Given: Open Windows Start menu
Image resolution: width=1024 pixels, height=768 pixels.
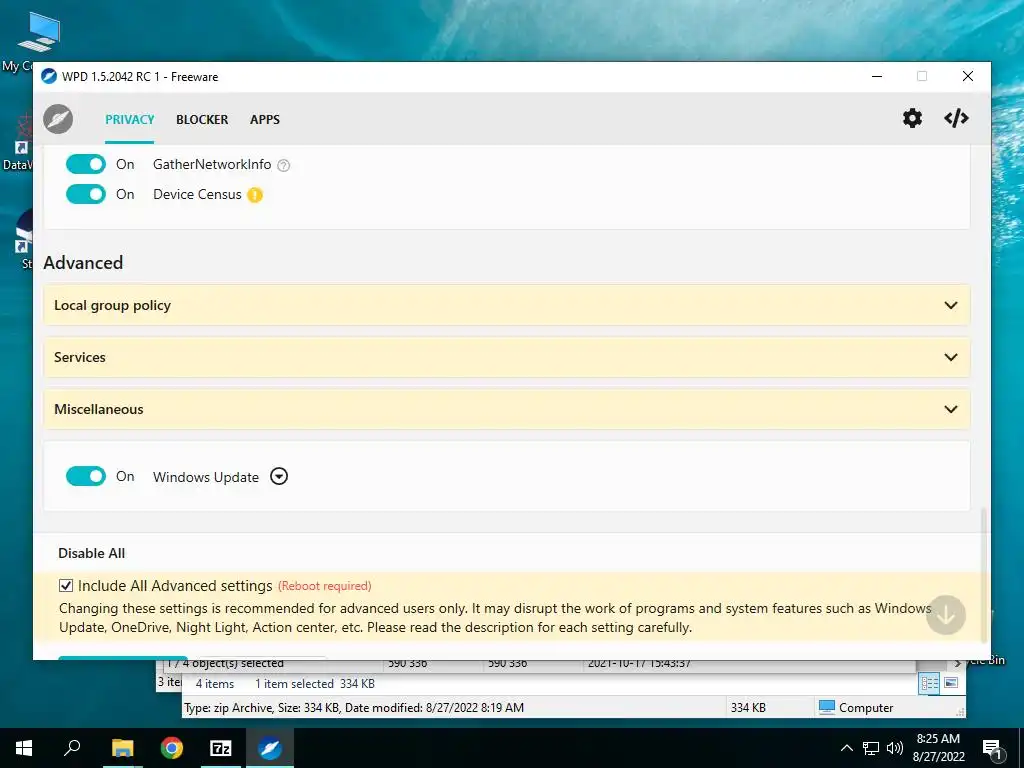Looking at the screenshot, I should (x=24, y=748).
